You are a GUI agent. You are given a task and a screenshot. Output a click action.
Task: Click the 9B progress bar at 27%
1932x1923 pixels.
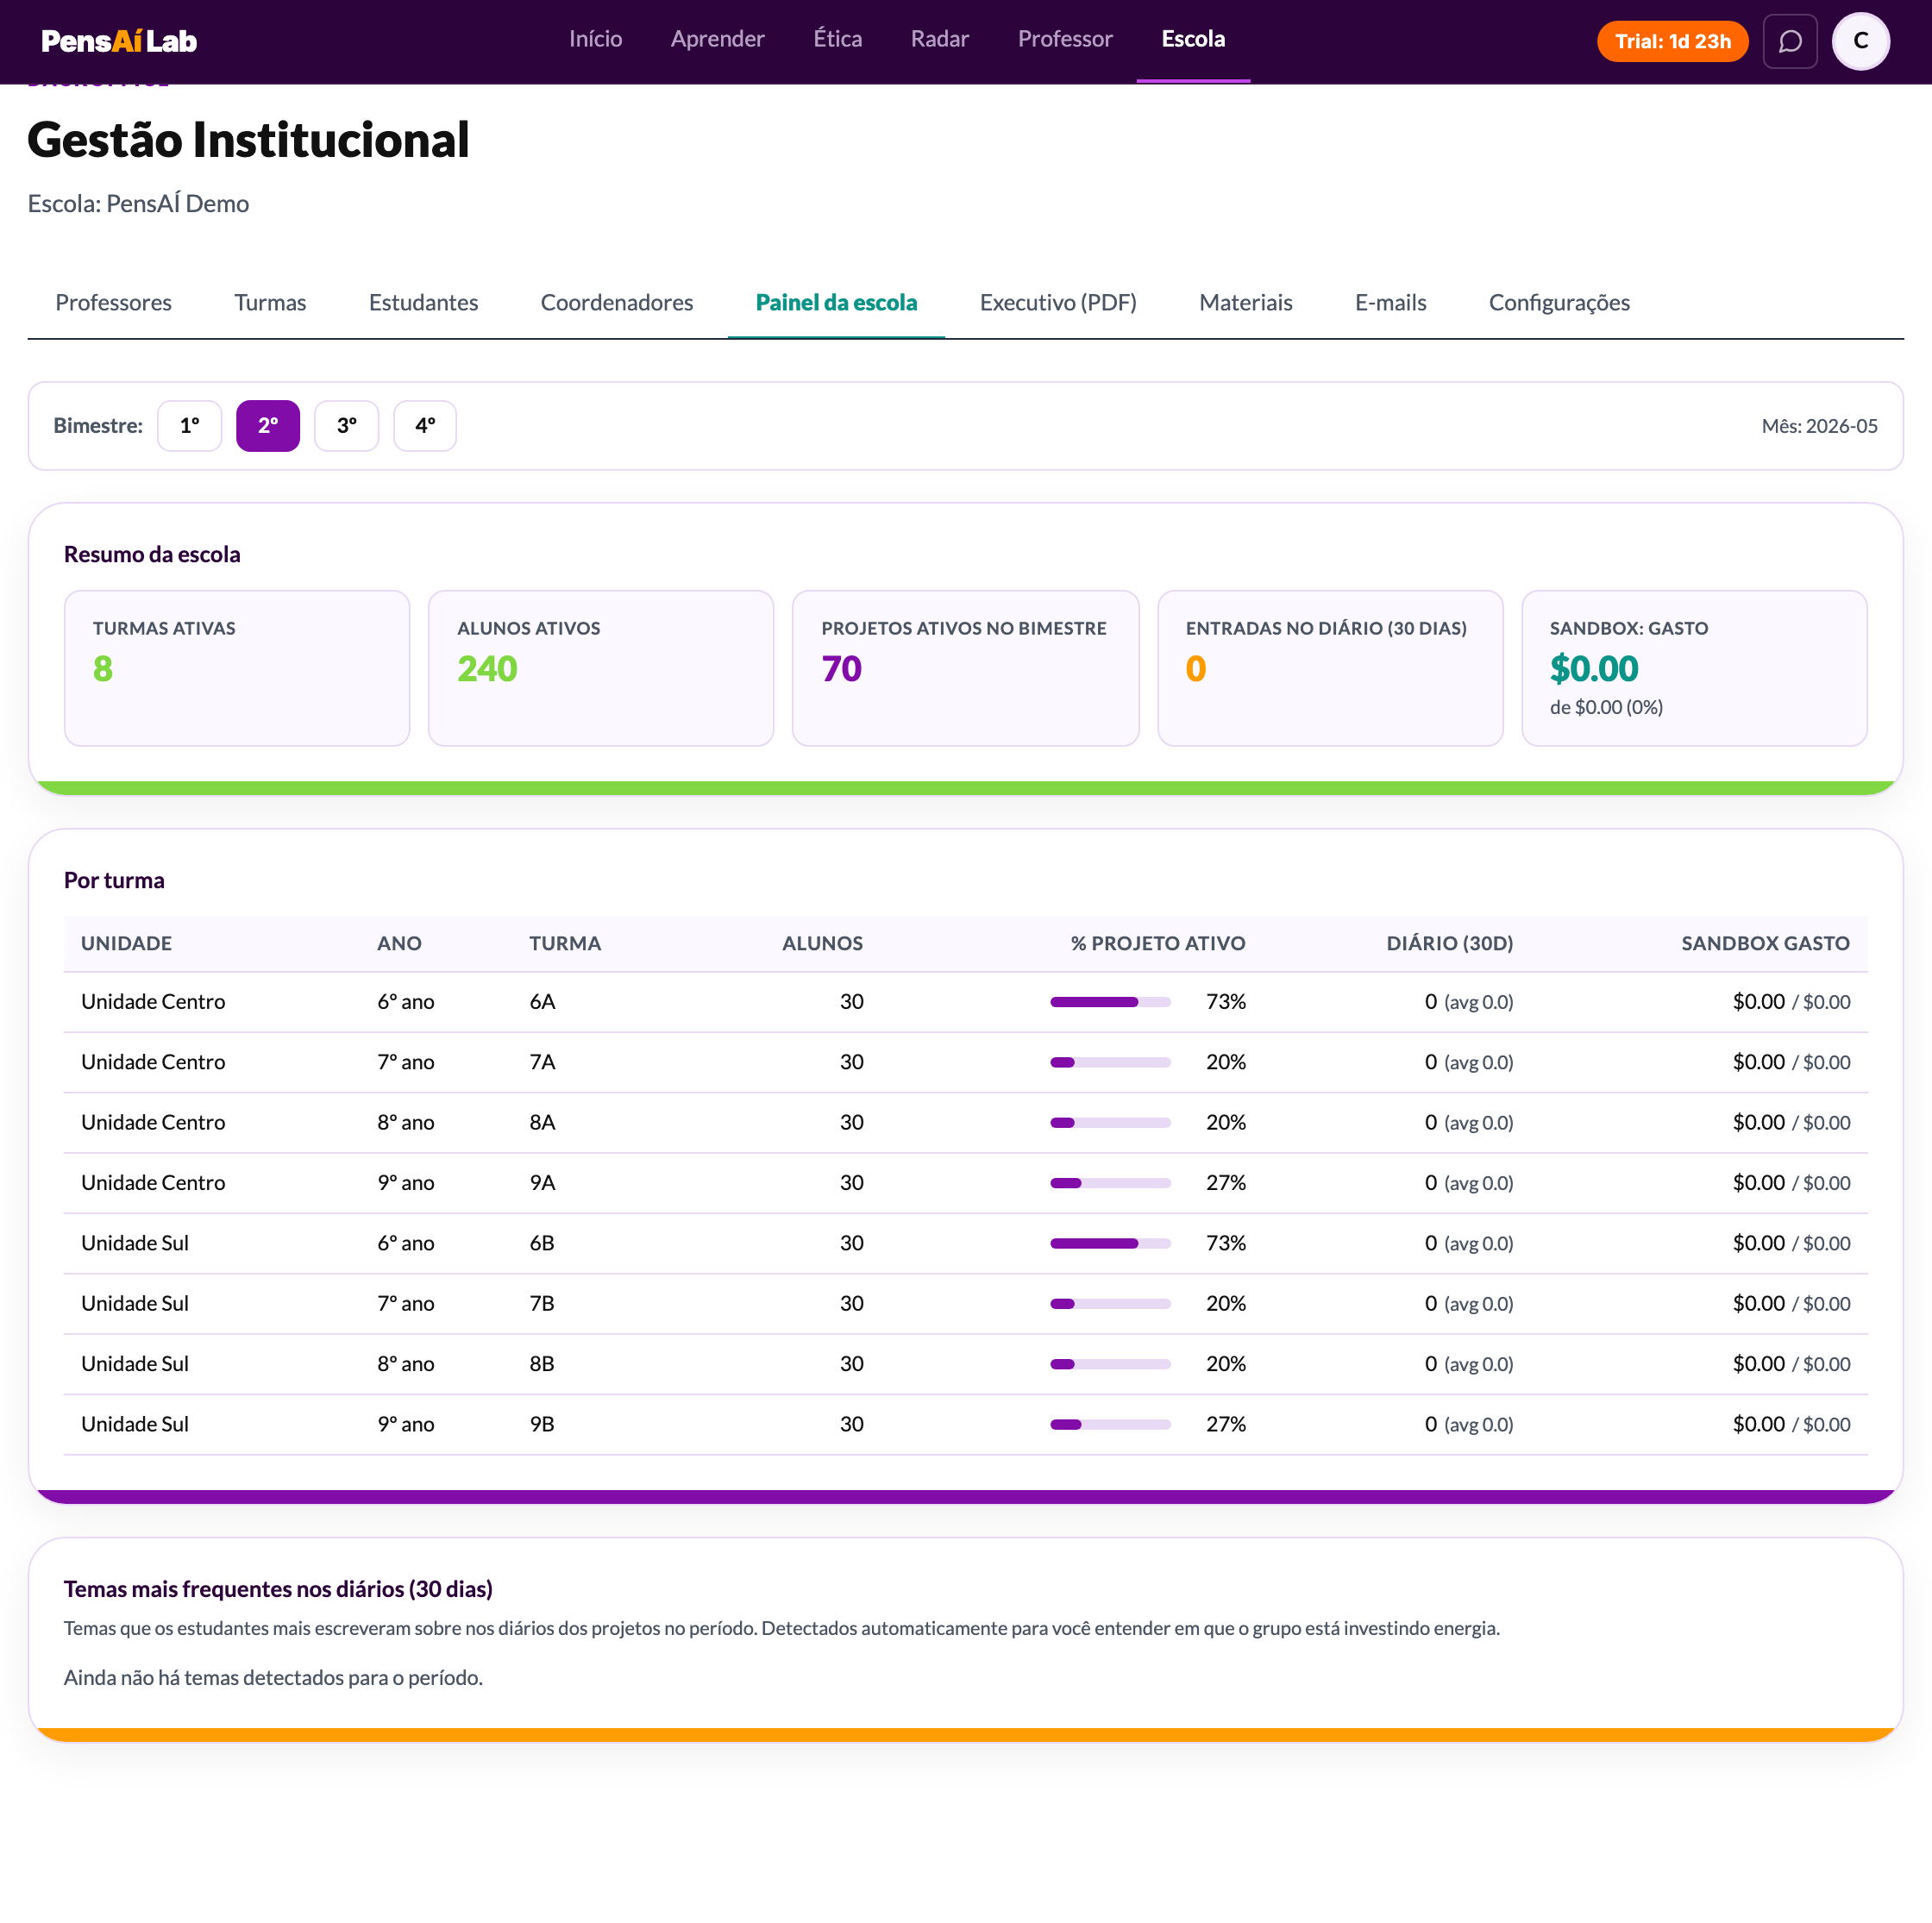tap(1110, 1424)
